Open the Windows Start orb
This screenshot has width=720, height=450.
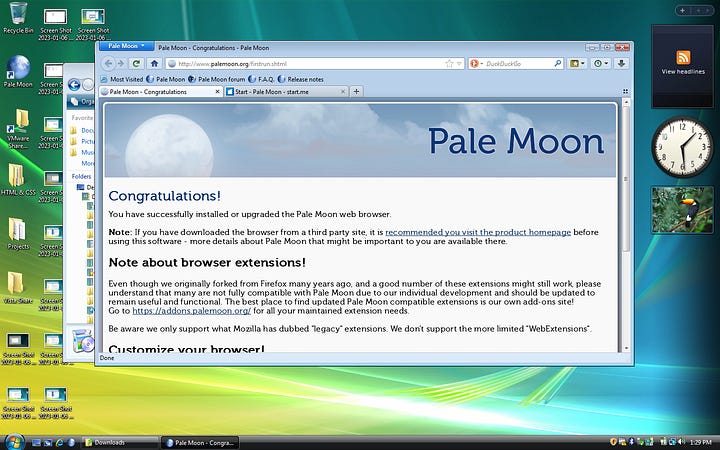pyautogui.click(x=14, y=442)
